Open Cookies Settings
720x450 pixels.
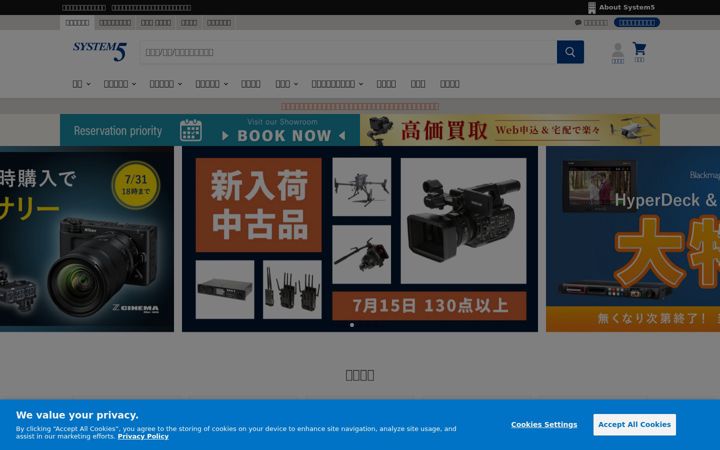coord(544,424)
